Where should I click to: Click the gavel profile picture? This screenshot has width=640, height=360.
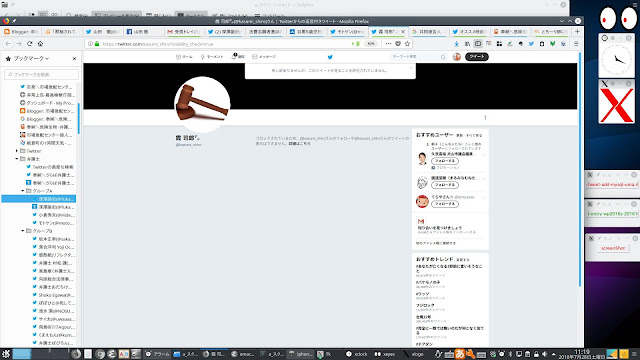[202, 104]
